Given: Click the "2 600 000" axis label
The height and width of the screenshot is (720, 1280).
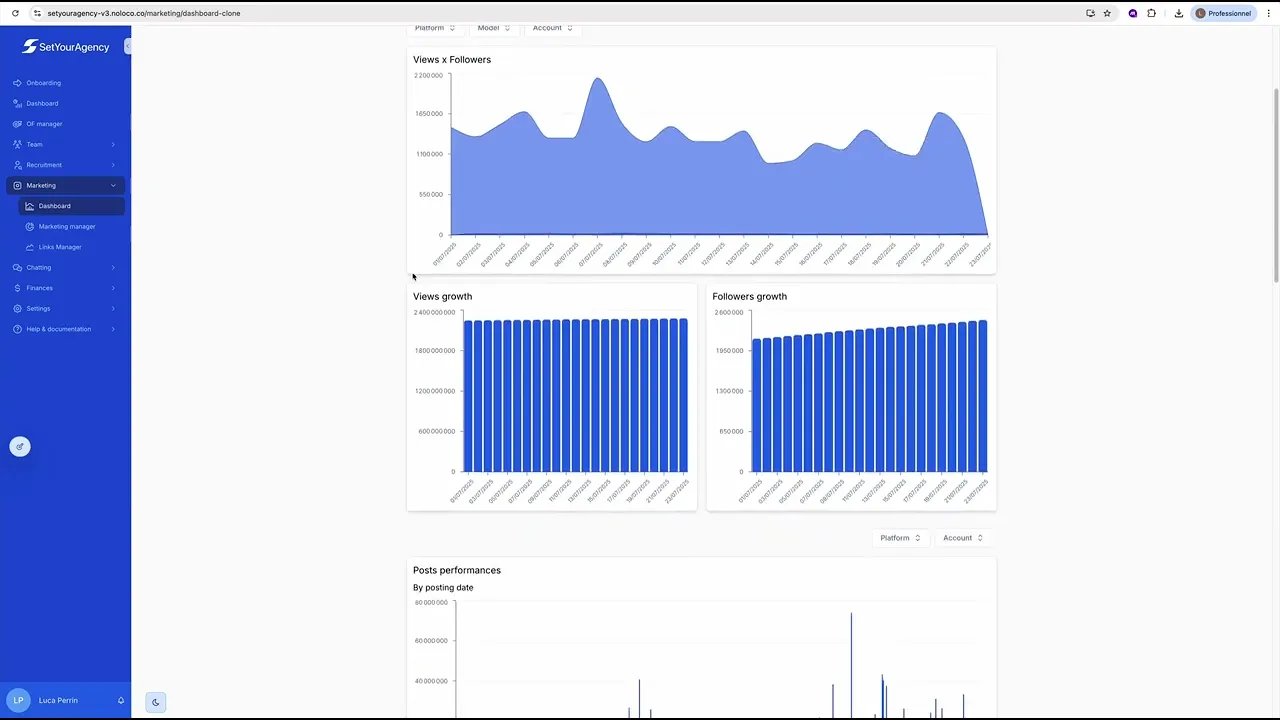Looking at the screenshot, I should tap(729, 313).
